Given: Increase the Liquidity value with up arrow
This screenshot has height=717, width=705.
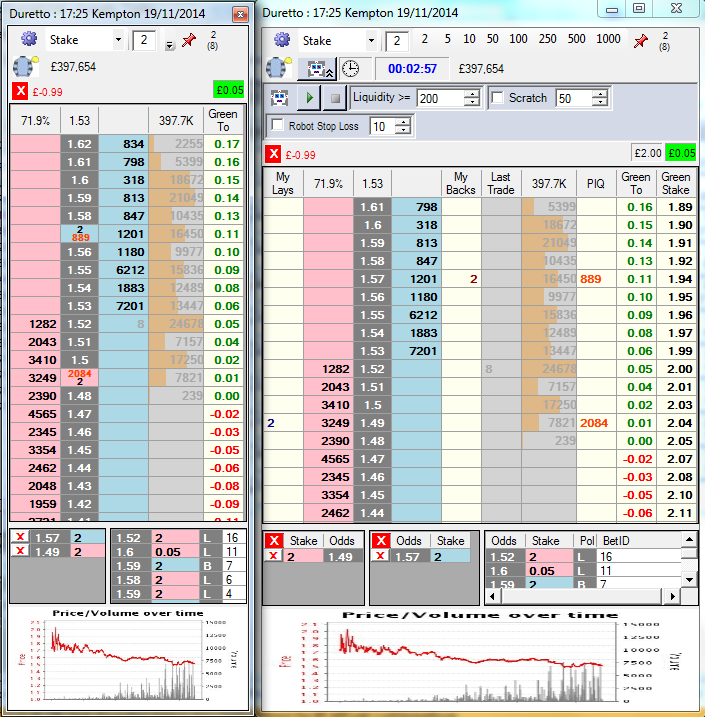Looking at the screenshot, I should coord(472,93).
